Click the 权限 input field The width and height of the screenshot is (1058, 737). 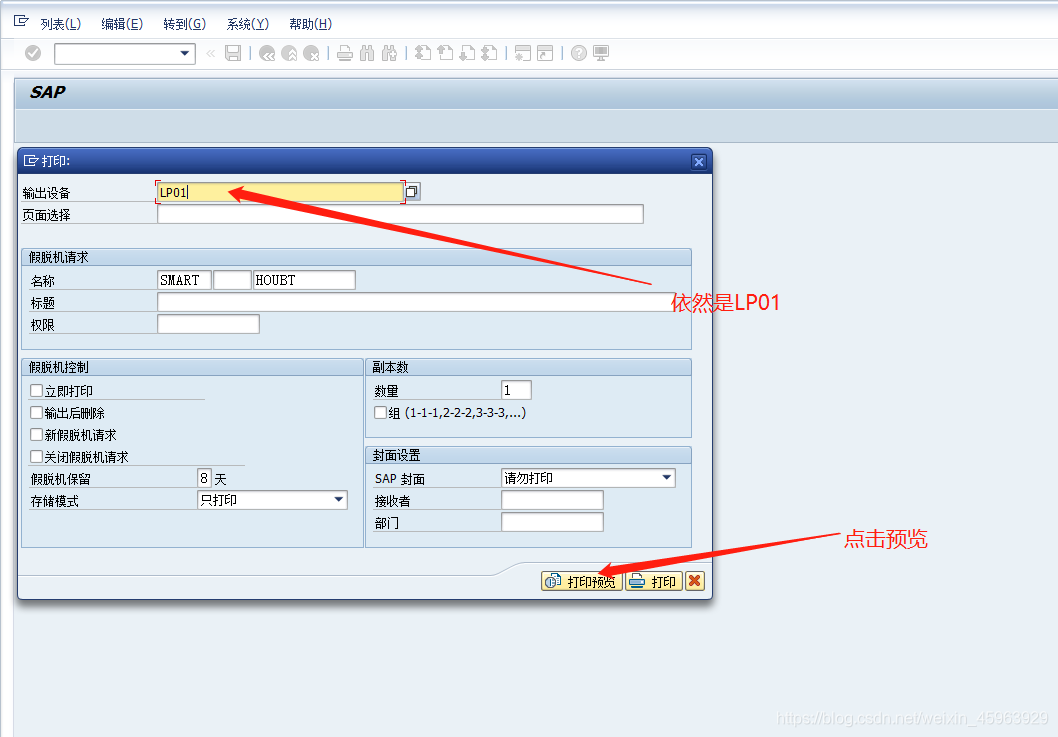coord(208,324)
